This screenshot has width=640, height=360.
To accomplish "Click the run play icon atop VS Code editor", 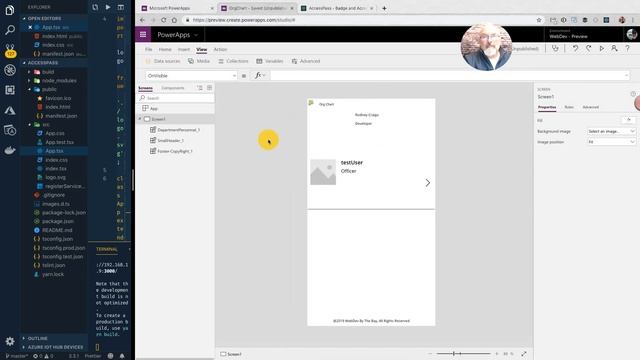I will coord(108,7).
